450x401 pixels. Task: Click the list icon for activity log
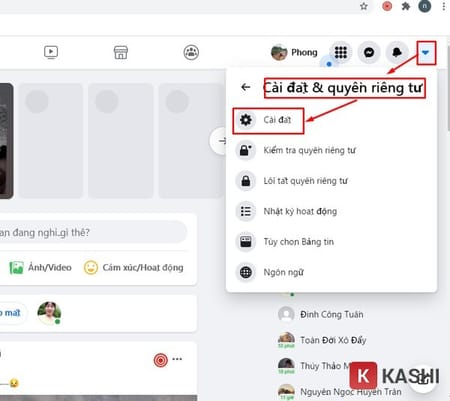[x=246, y=211]
